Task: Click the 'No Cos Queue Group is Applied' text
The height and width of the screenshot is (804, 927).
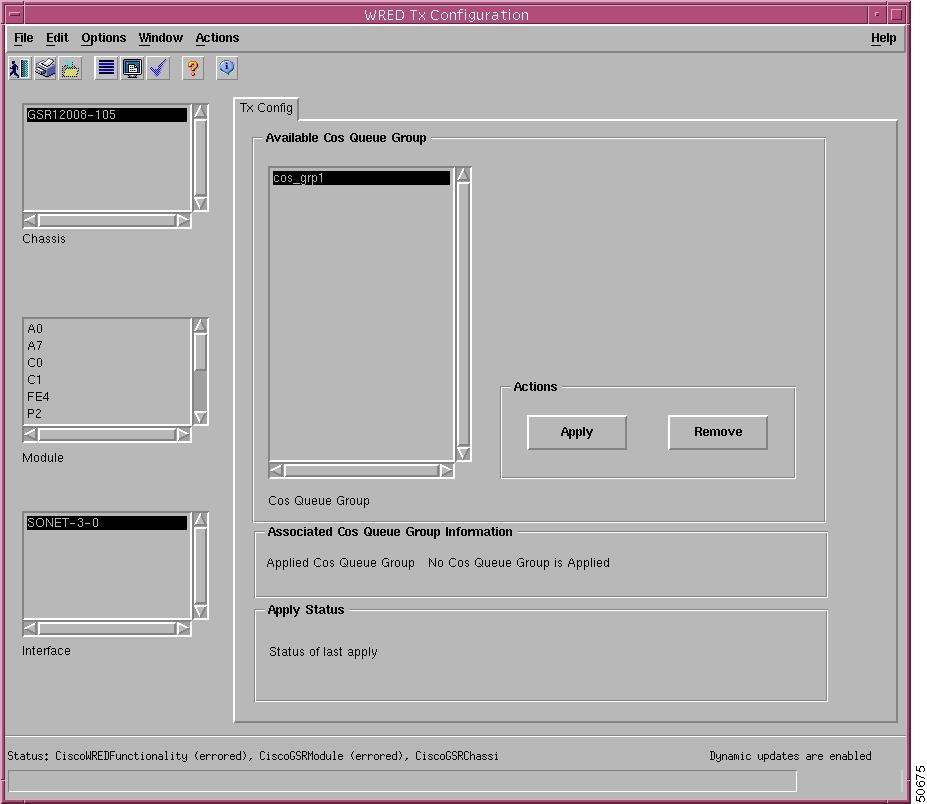Action: (518, 563)
